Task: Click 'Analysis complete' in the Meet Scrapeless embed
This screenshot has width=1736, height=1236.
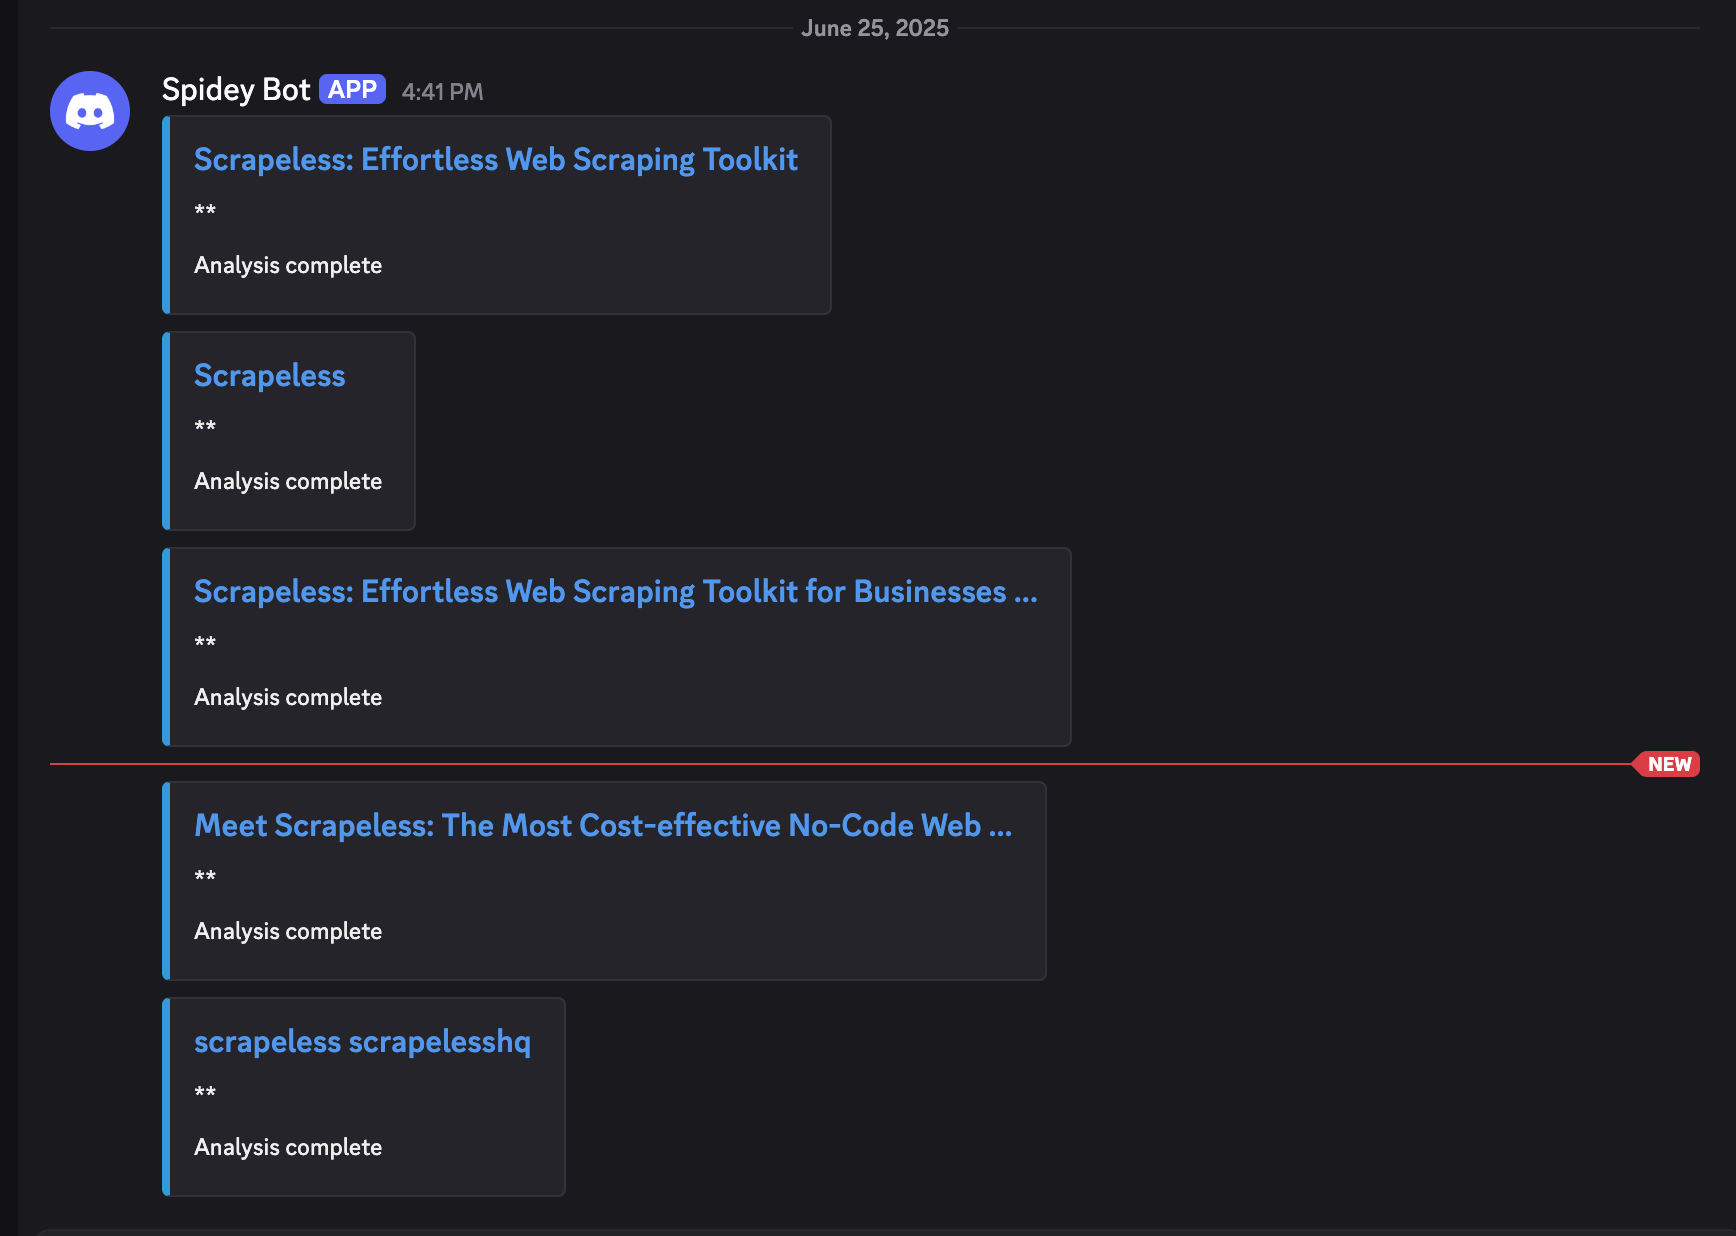Action: click(288, 931)
